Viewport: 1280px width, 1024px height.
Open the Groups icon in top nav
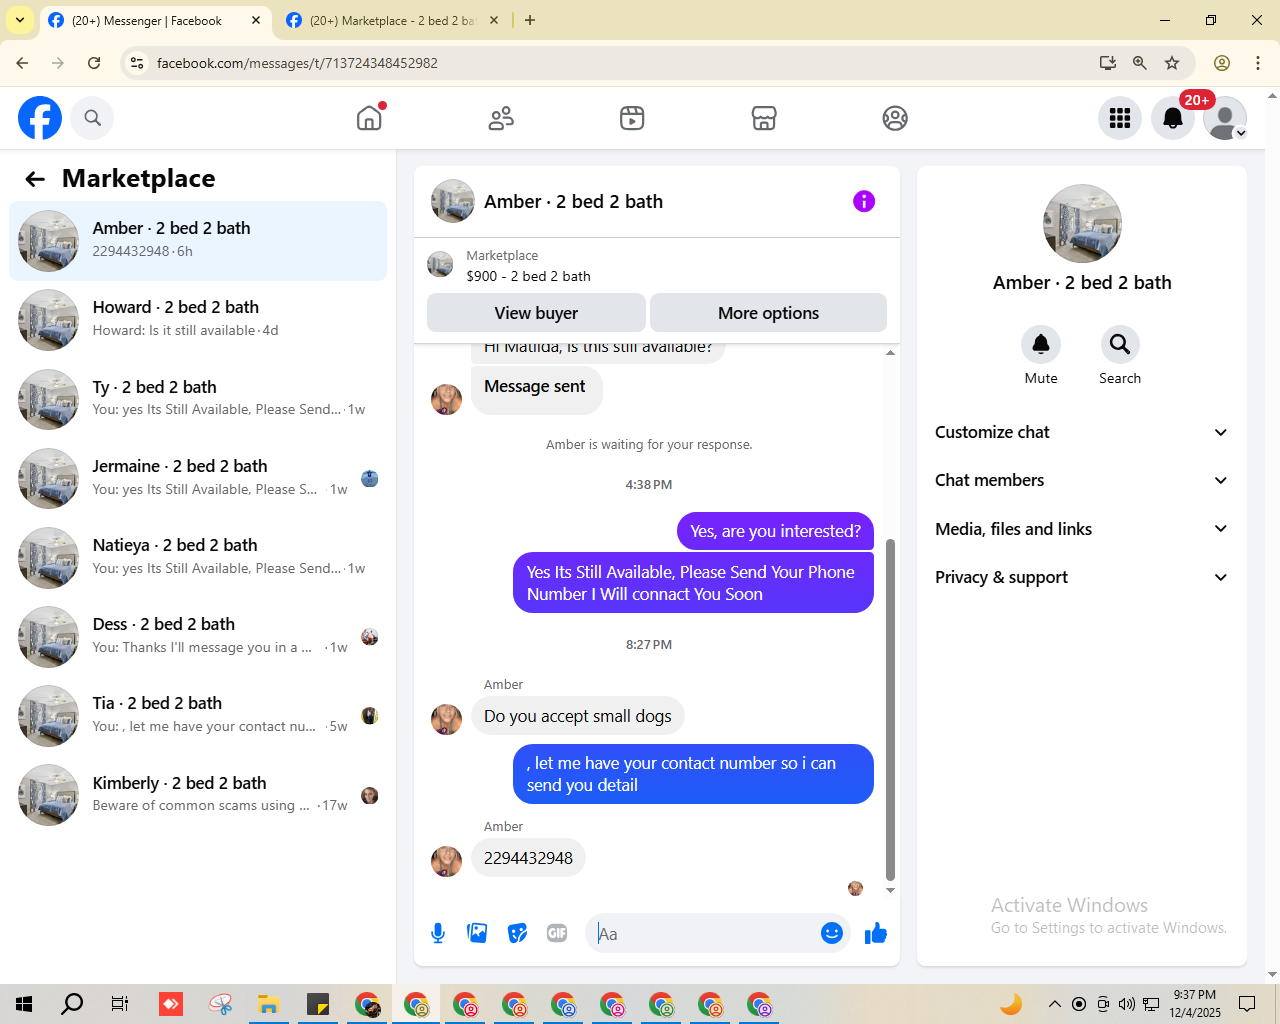[x=895, y=118]
